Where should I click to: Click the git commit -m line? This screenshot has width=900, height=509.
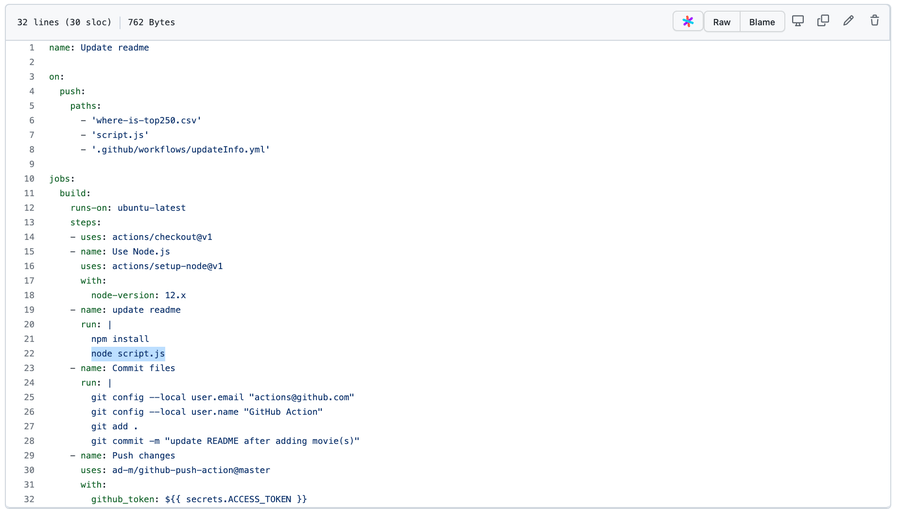coord(225,441)
